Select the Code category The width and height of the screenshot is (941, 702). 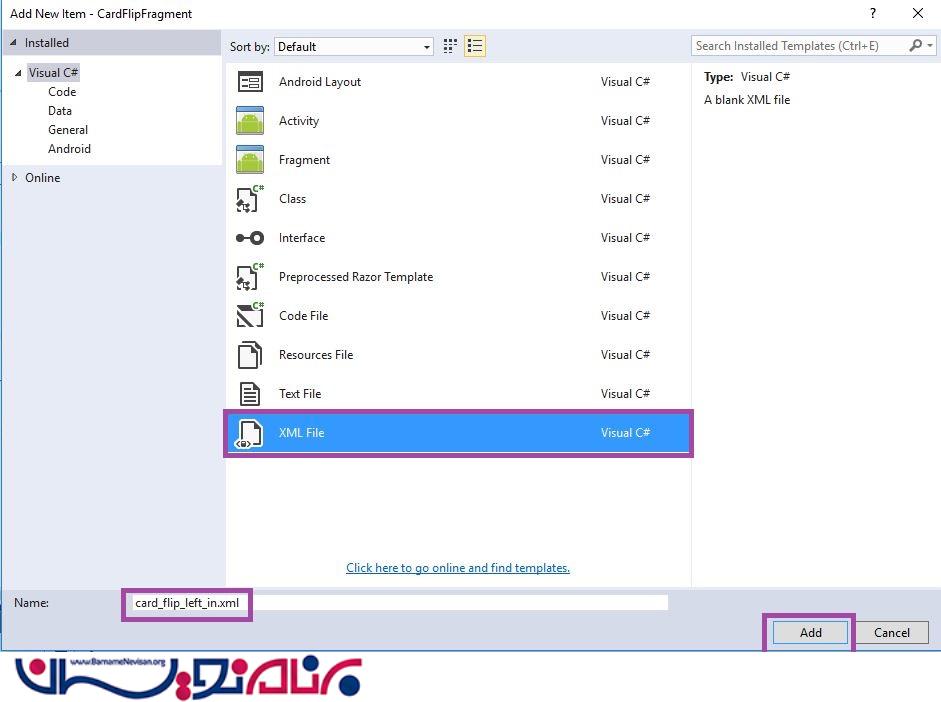[62, 92]
